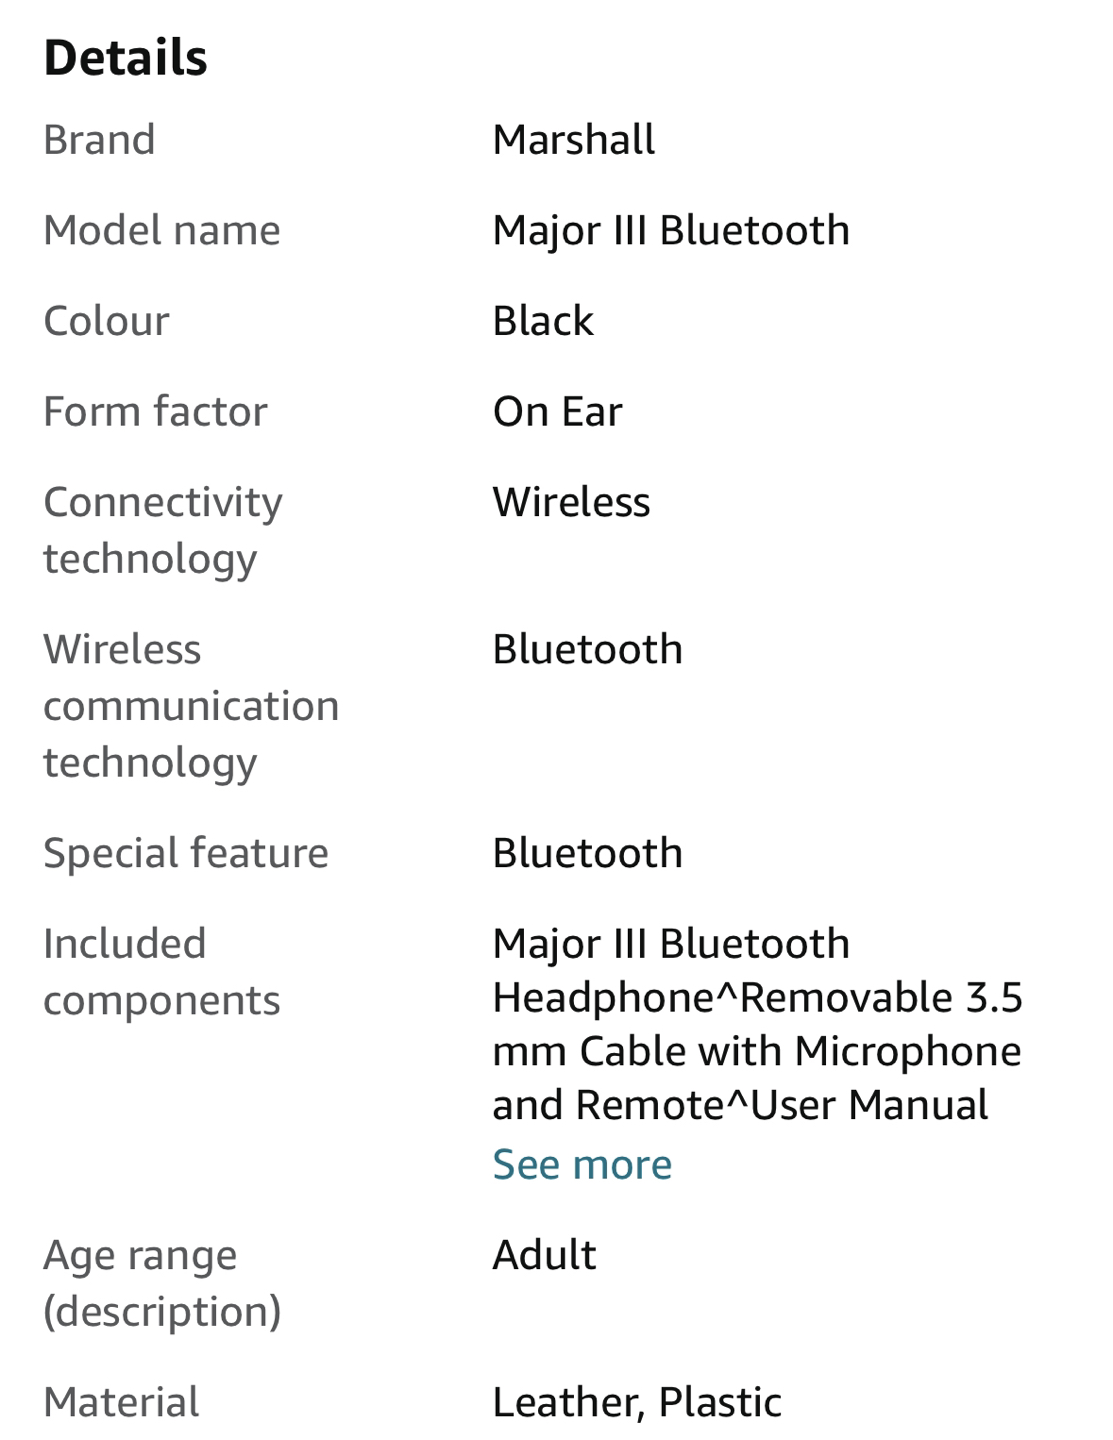
Task: Expand the See more link
Action: (x=582, y=1165)
